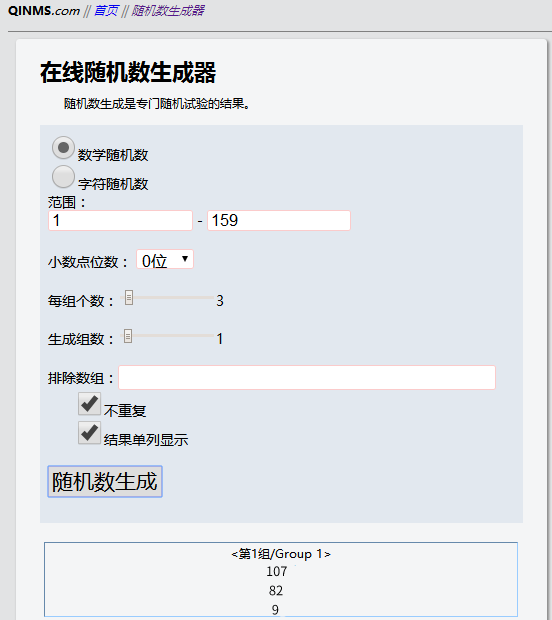This screenshot has height=620, width=552.
Task: Click the 每组个数 slider handle
Action: (129, 298)
